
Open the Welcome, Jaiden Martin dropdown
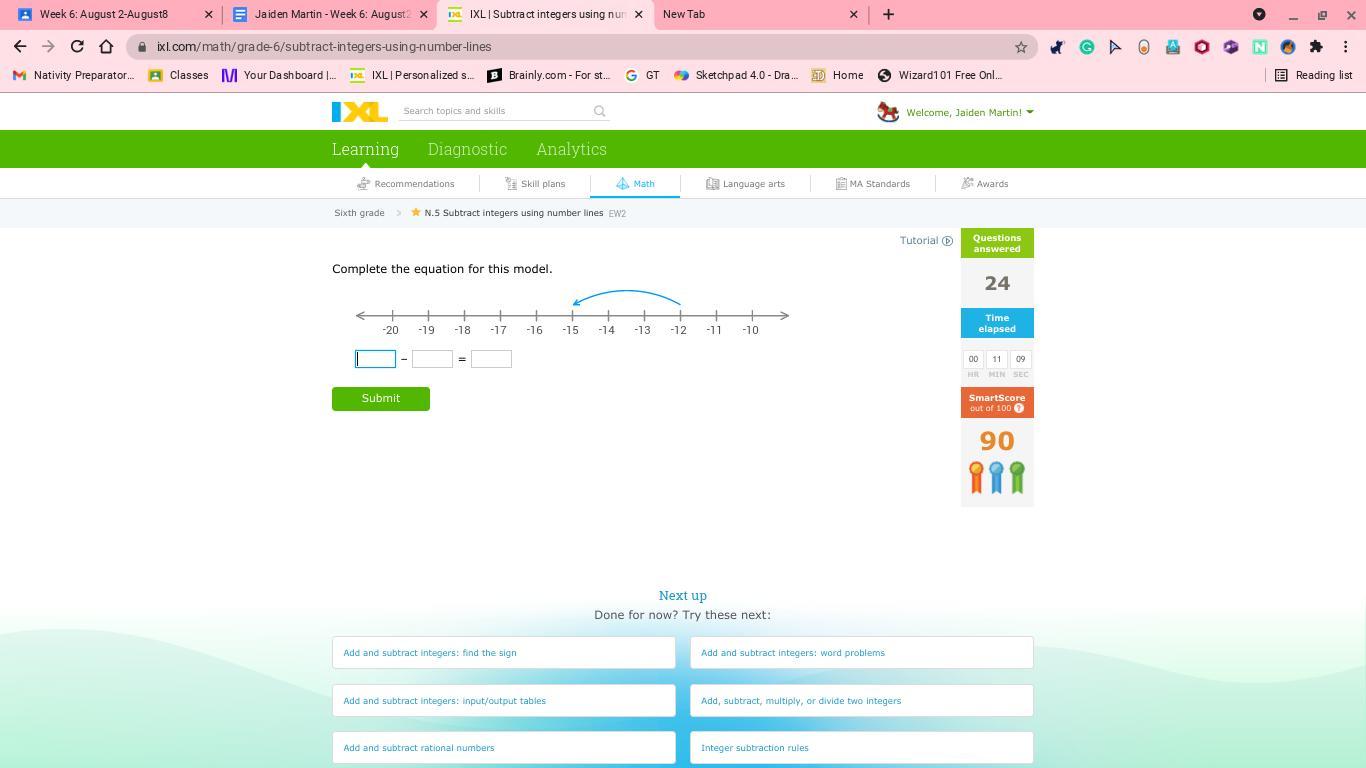969,112
